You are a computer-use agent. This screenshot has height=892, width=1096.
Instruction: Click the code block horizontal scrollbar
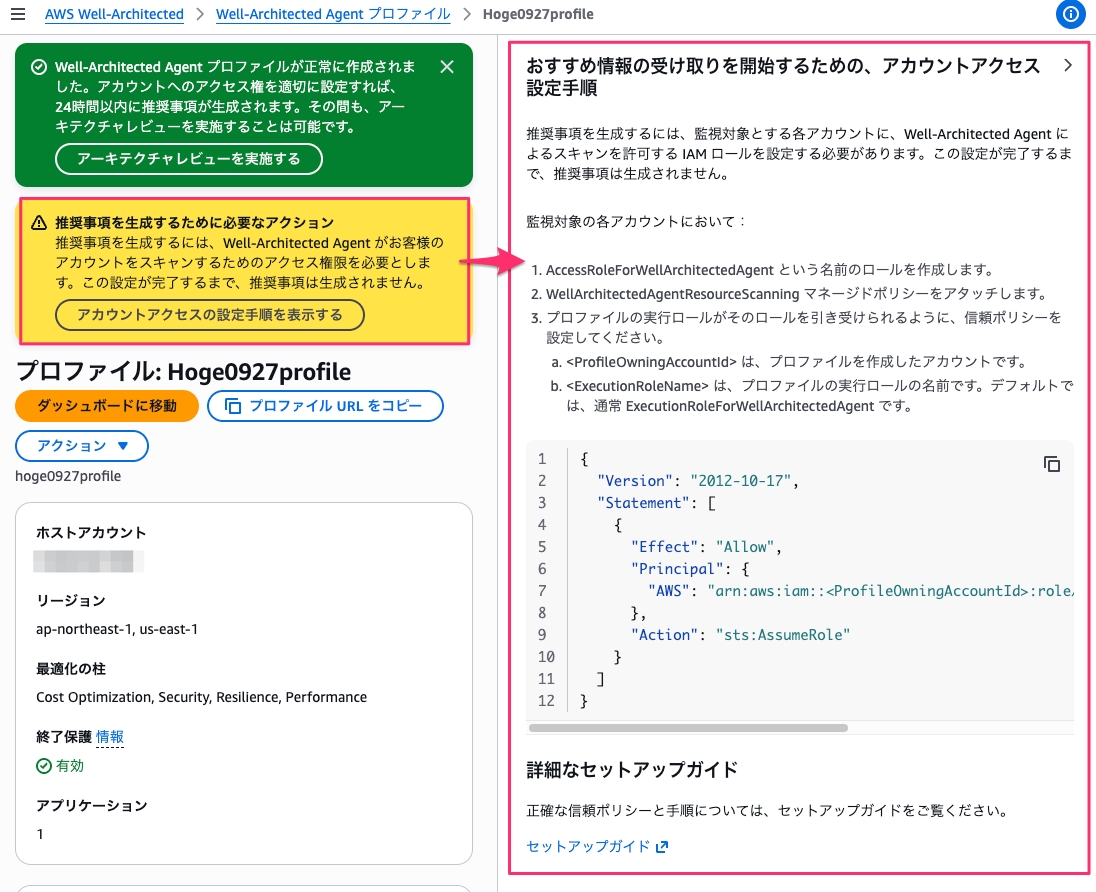688,728
